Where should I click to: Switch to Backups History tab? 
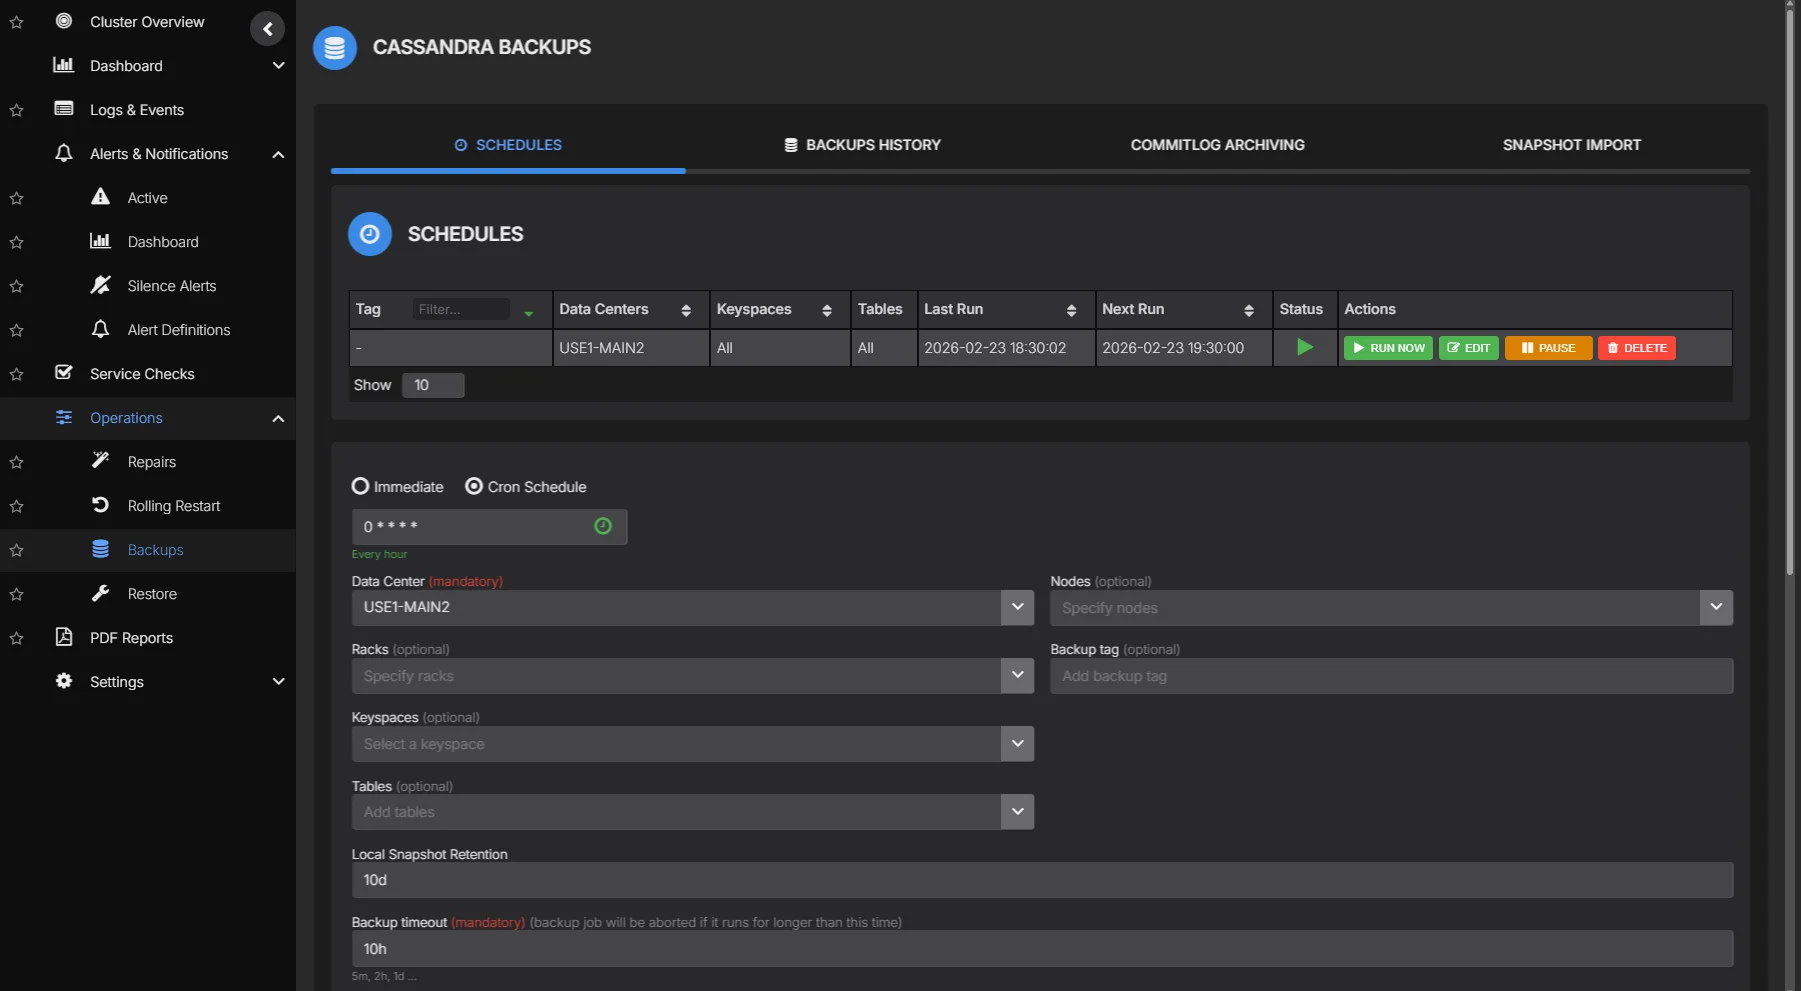(862, 145)
